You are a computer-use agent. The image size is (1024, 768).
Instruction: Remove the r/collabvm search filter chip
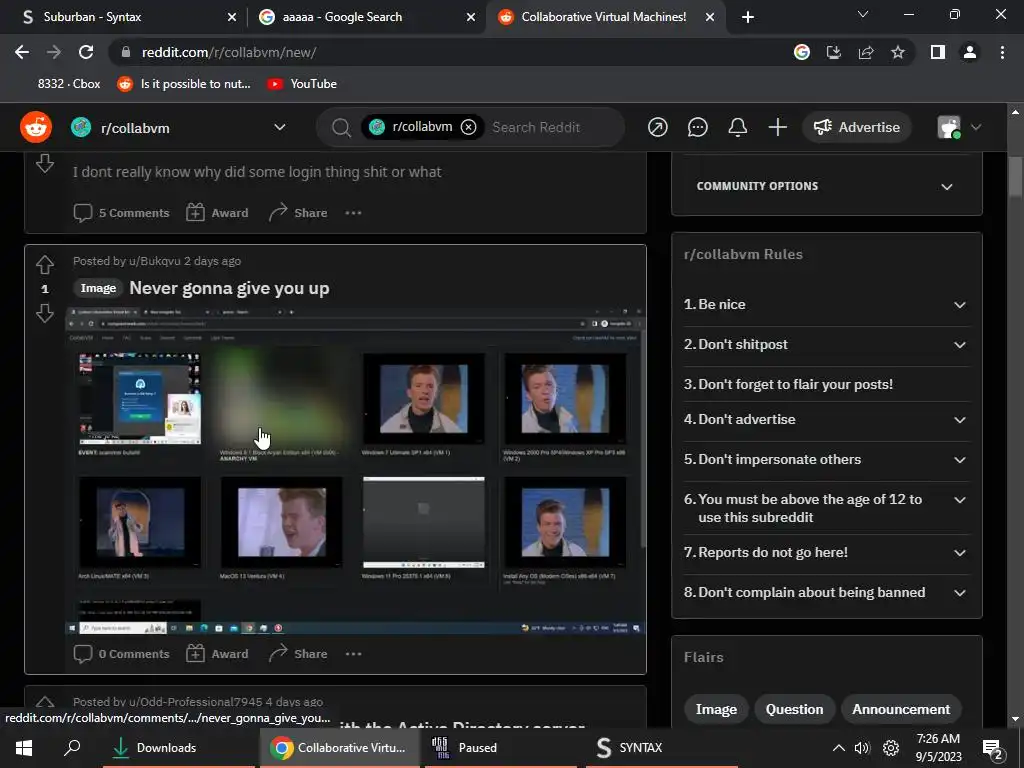pos(468,127)
